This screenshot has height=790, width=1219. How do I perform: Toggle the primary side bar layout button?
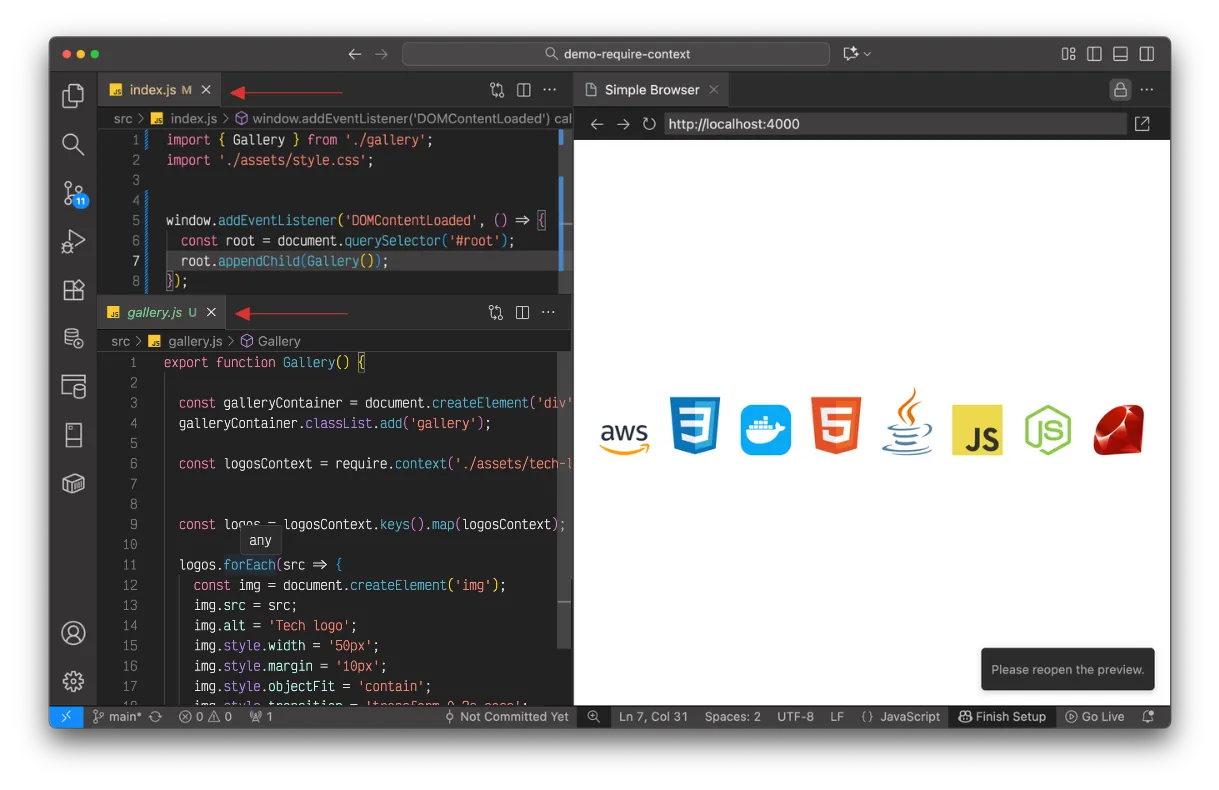[1095, 54]
